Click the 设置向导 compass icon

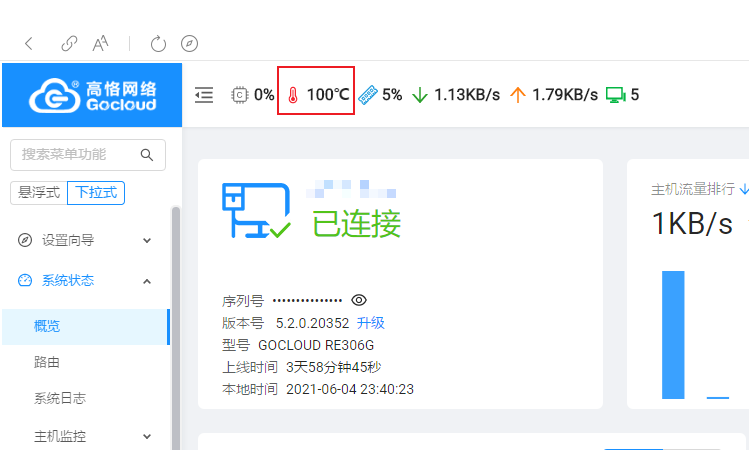pyautogui.click(x=25, y=240)
